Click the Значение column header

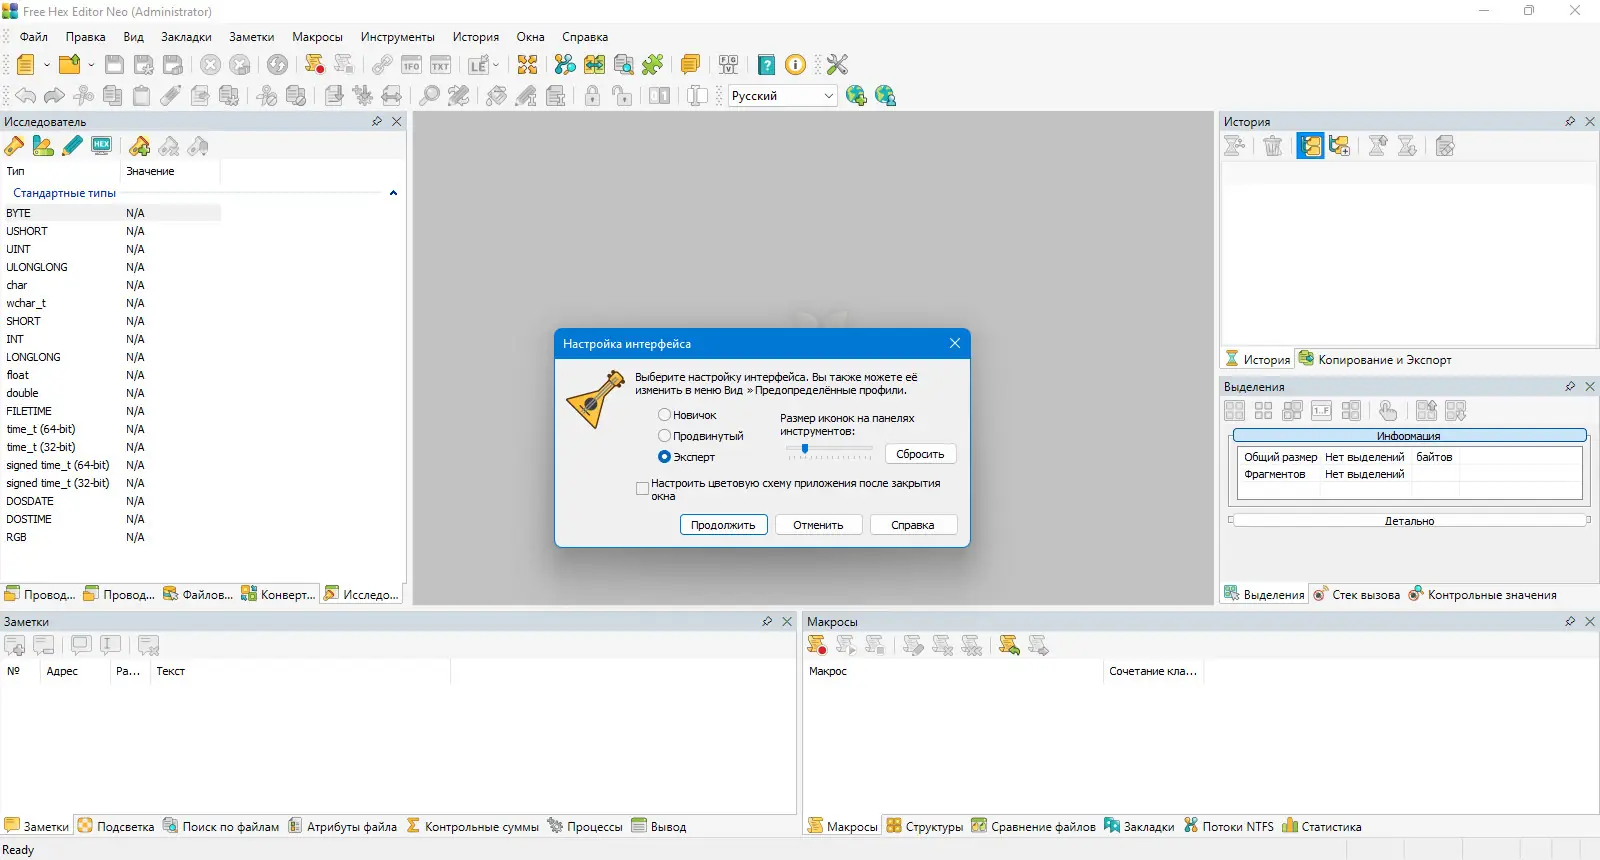click(x=169, y=171)
